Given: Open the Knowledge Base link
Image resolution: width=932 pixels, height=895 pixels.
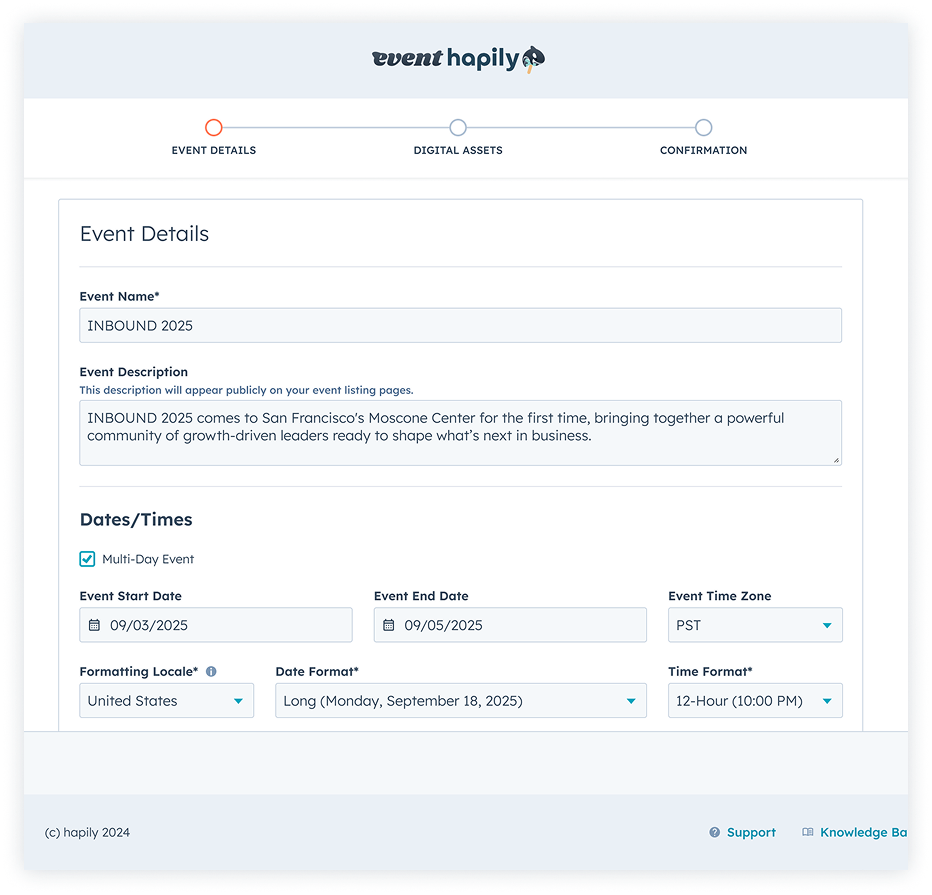Looking at the screenshot, I should [862, 832].
